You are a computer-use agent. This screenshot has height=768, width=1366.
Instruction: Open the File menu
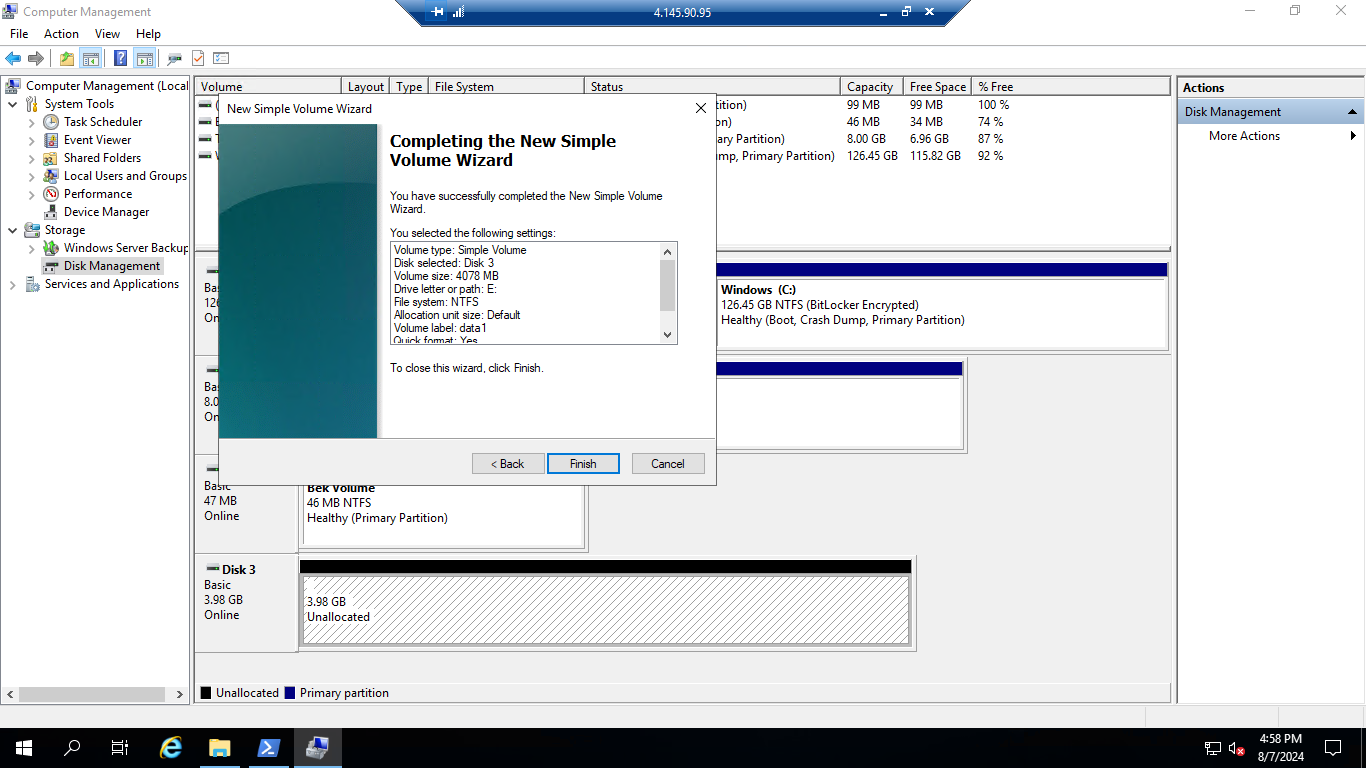[19, 34]
